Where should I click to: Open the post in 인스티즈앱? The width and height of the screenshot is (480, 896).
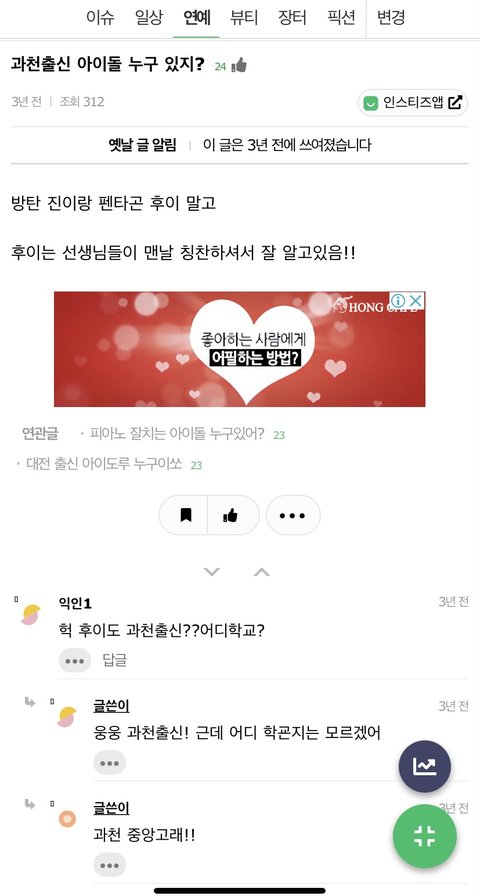[413, 103]
